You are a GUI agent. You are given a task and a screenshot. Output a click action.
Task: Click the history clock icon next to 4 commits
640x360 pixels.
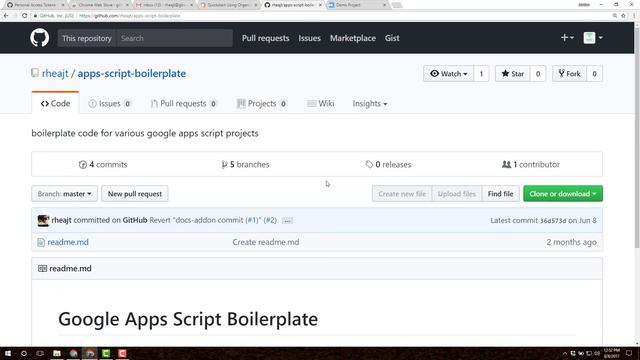point(82,164)
